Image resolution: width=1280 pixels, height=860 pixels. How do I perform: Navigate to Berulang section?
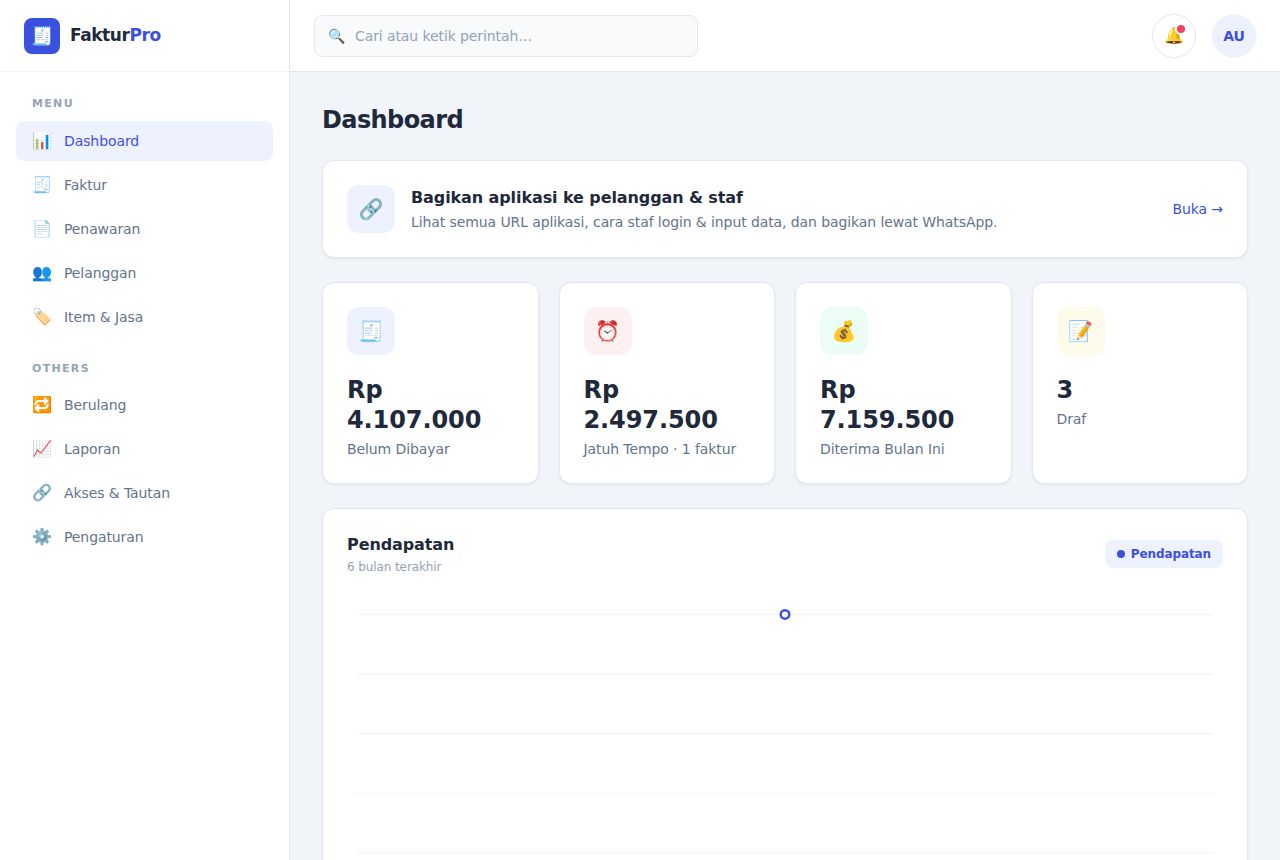click(144, 405)
